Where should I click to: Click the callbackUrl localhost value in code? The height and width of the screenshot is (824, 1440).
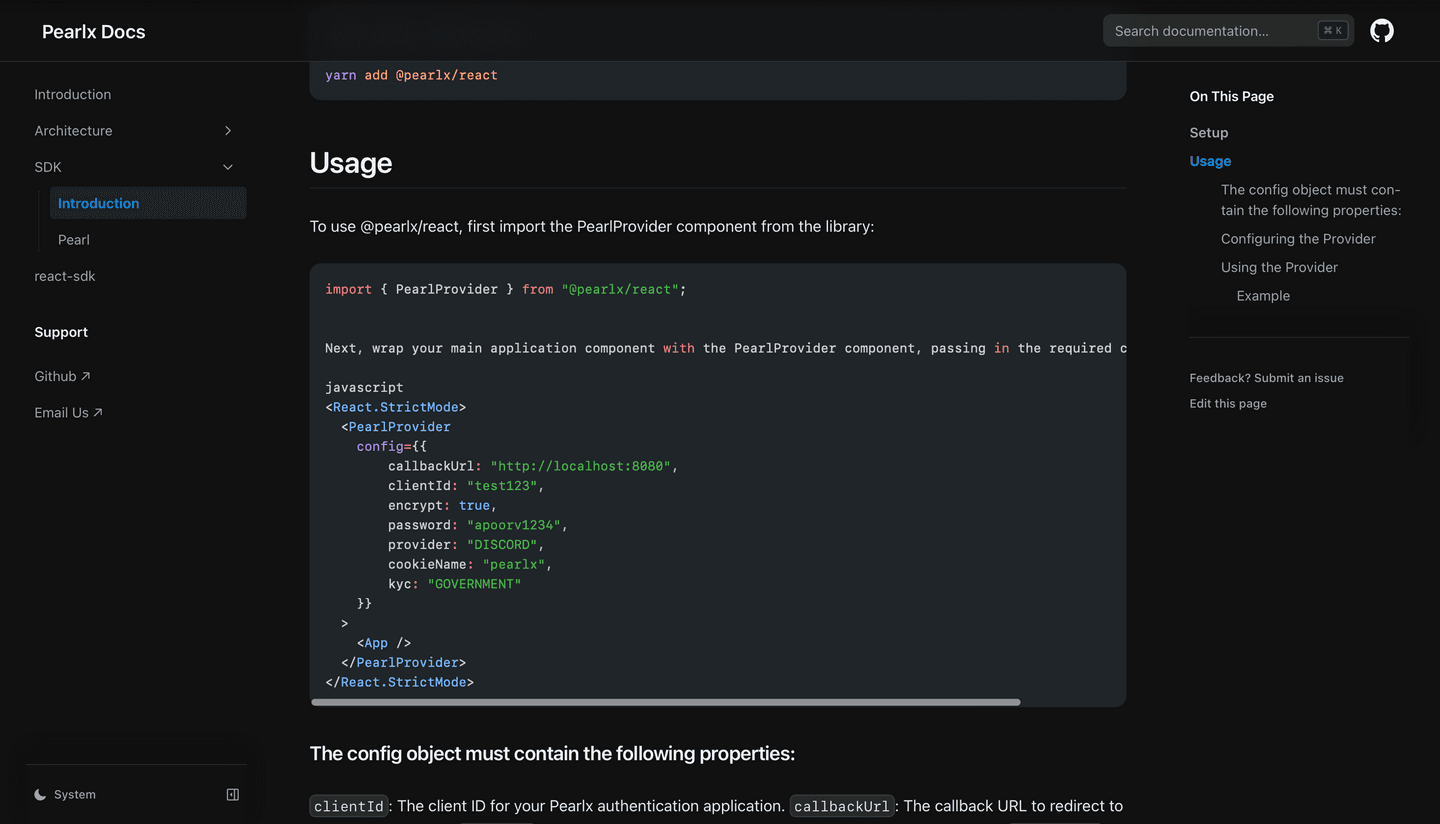pos(580,466)
